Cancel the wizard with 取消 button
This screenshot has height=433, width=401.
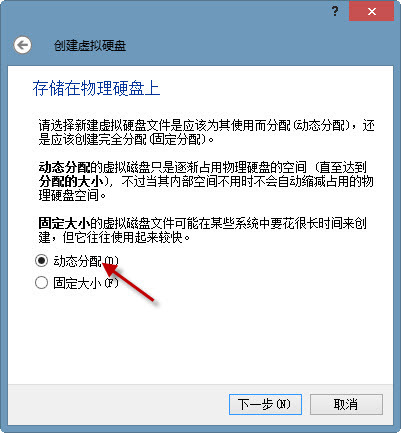click(346, 405)
